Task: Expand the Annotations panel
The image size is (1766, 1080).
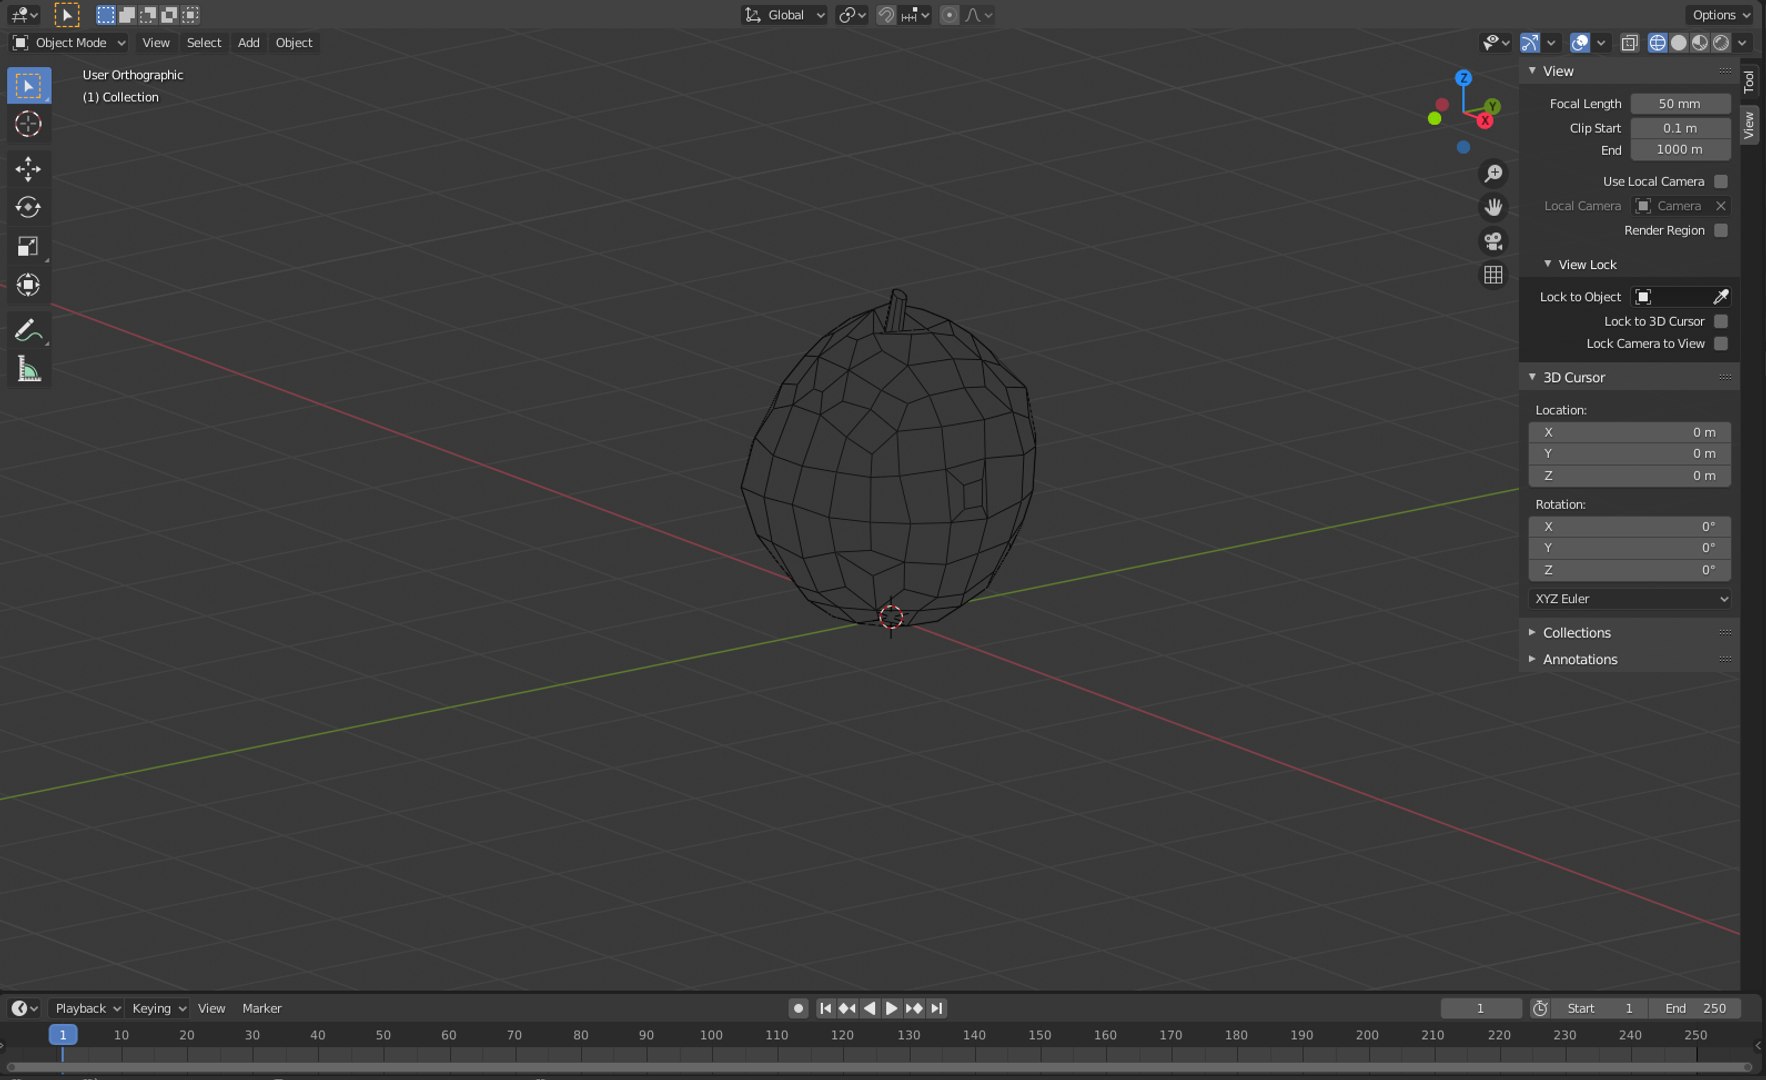Action: point(1579,660)
